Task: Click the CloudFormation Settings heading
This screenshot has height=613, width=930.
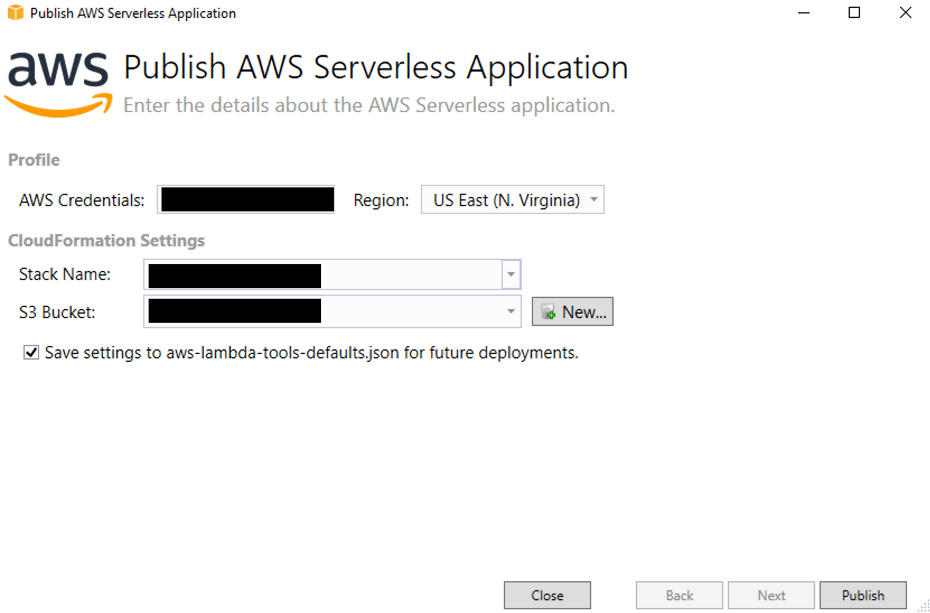Action: pos(106,240)
